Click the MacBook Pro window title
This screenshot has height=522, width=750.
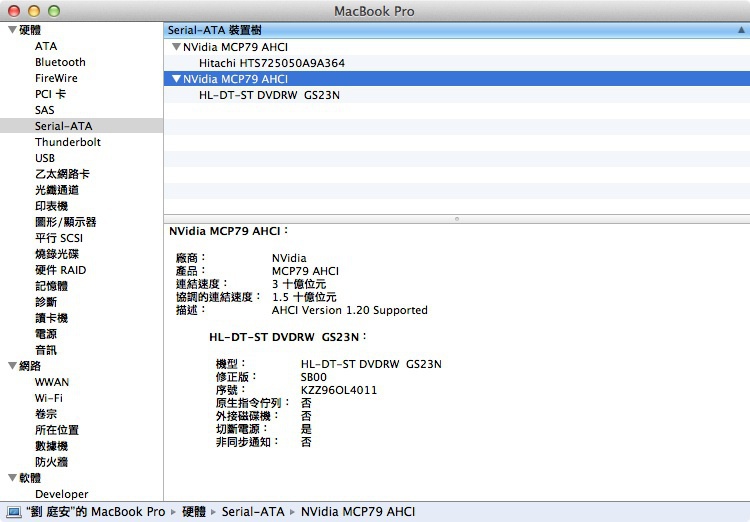tap(374, 11)
